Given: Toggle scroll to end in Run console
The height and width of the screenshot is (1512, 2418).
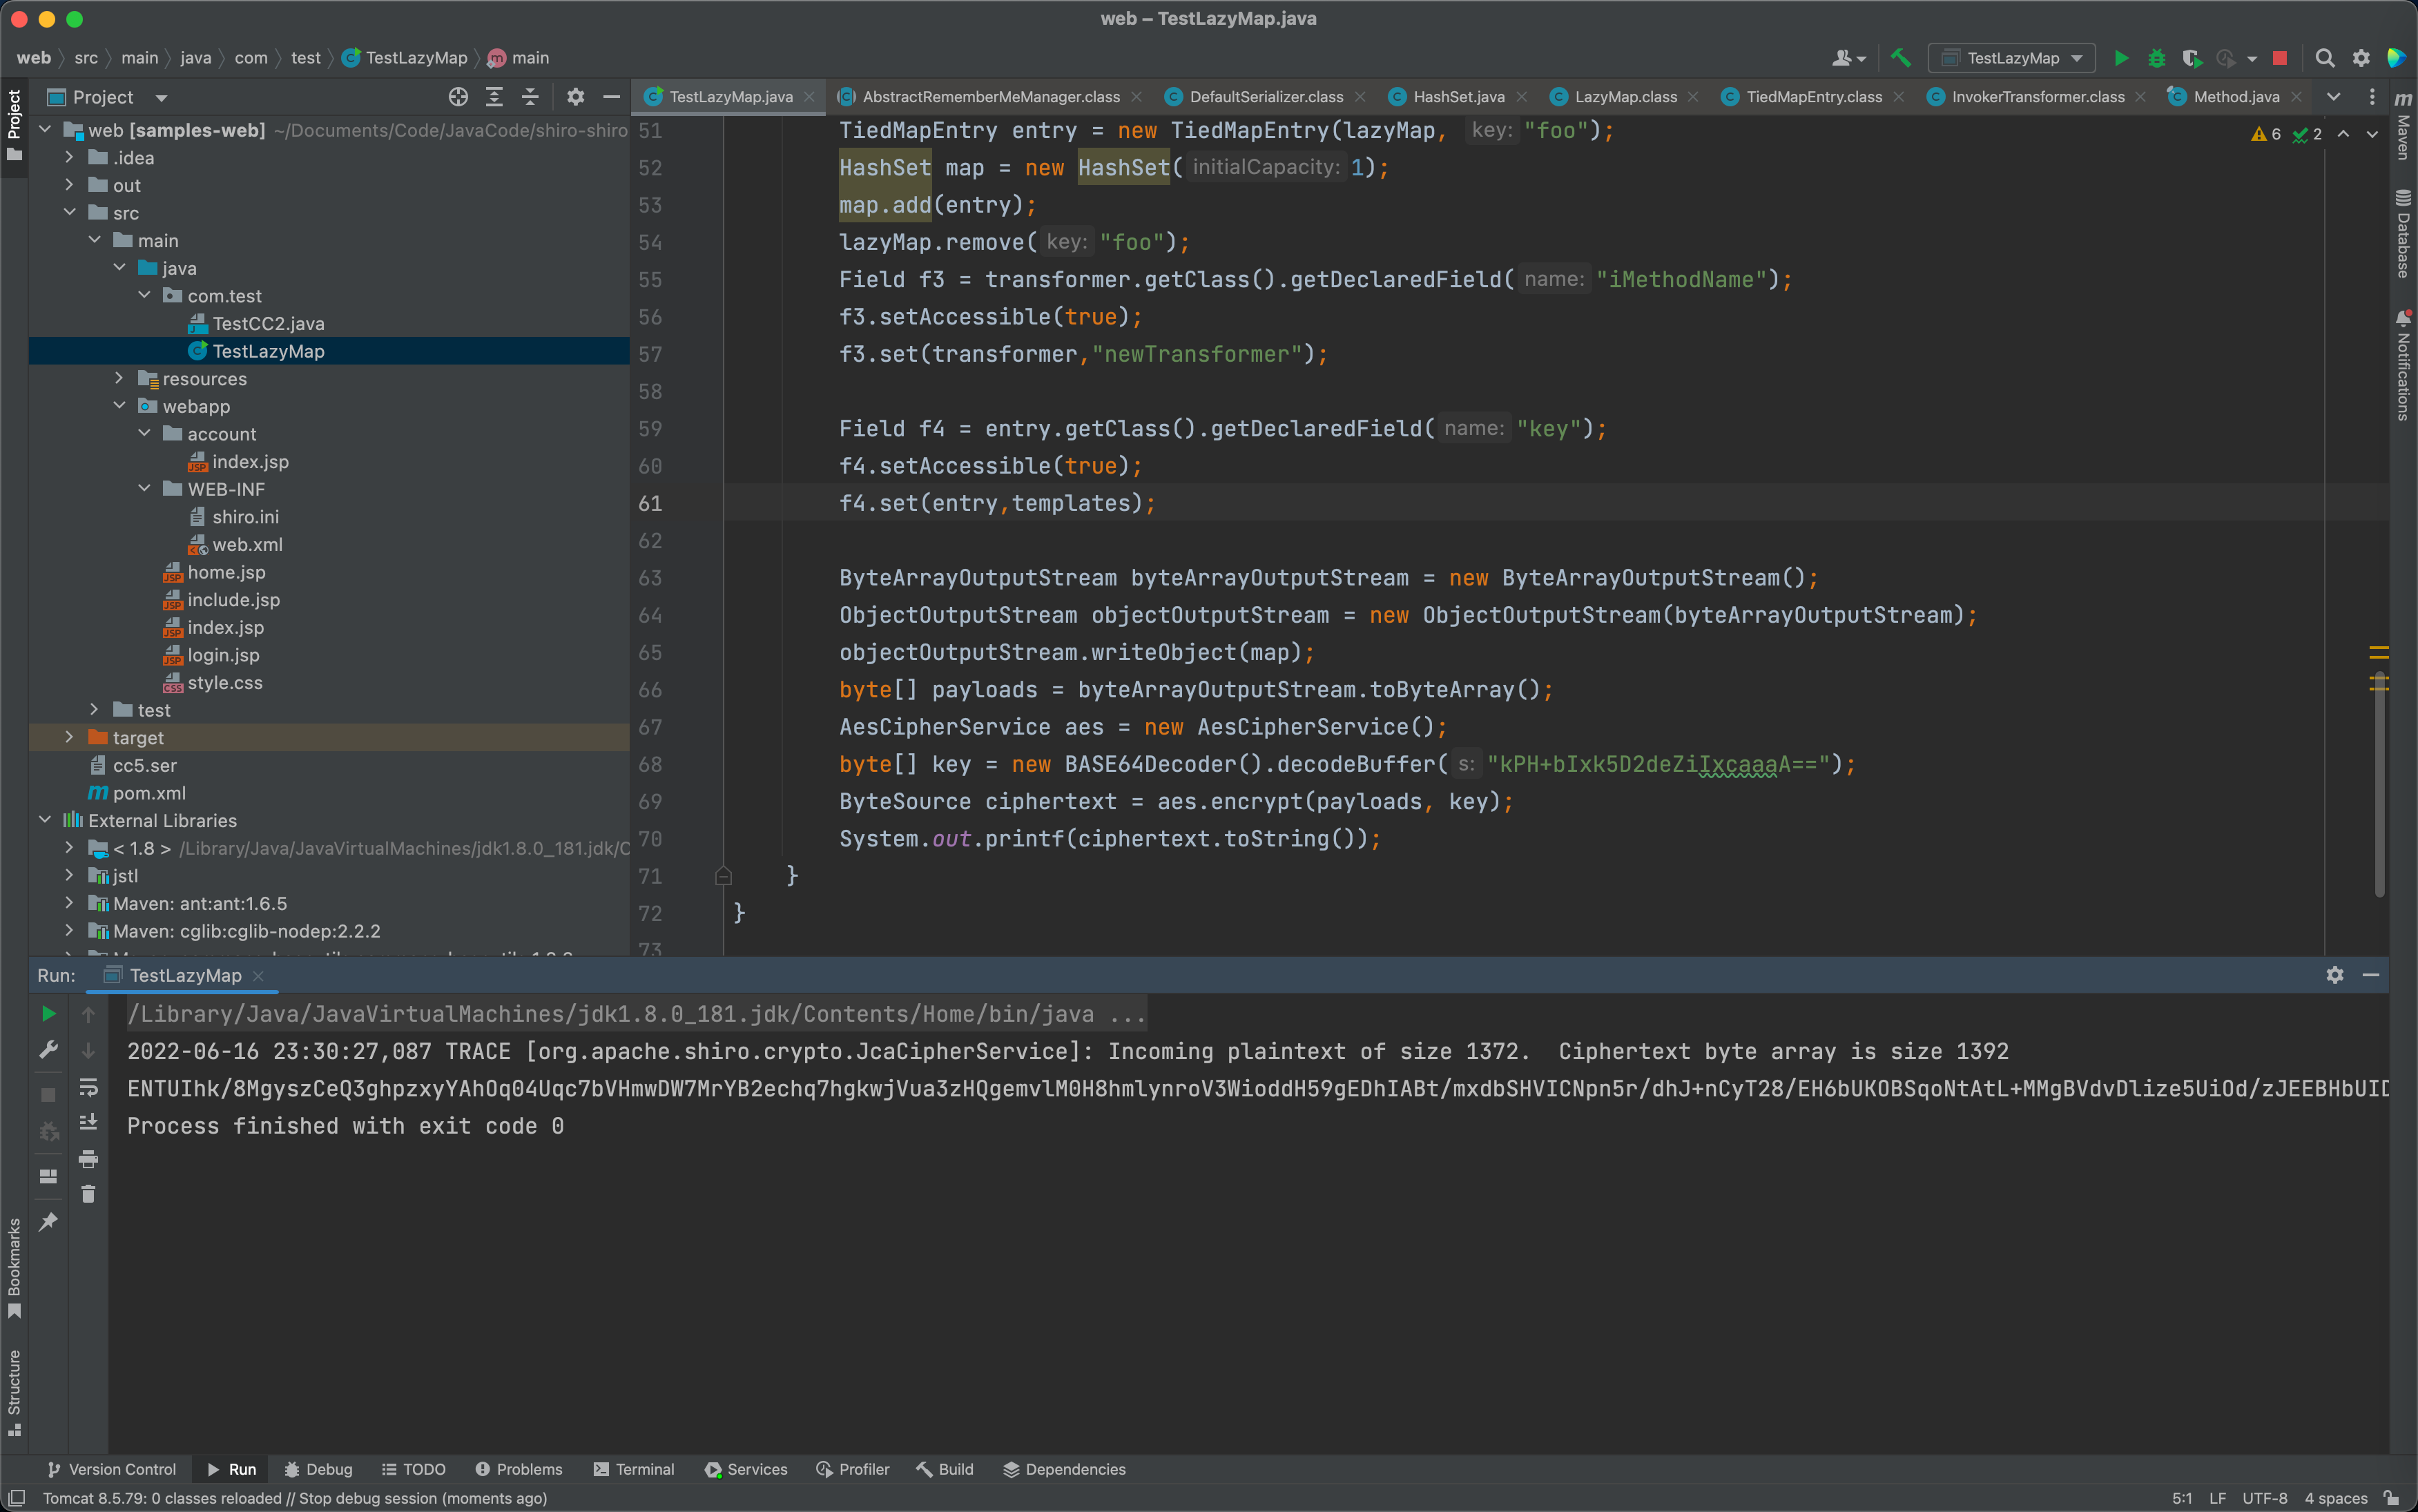Looking at the screenshot, I should click(88, 1122).
